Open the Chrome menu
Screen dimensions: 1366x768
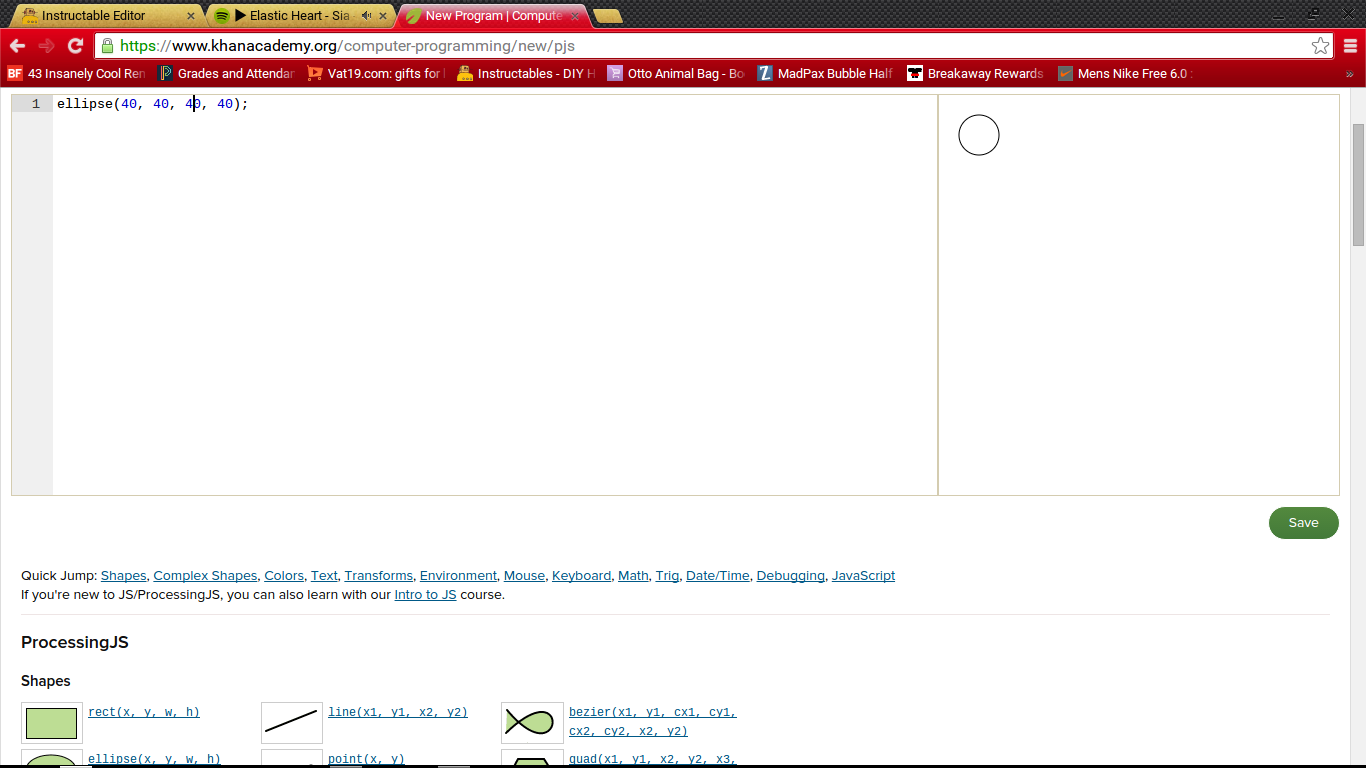tap(1351, 45)
